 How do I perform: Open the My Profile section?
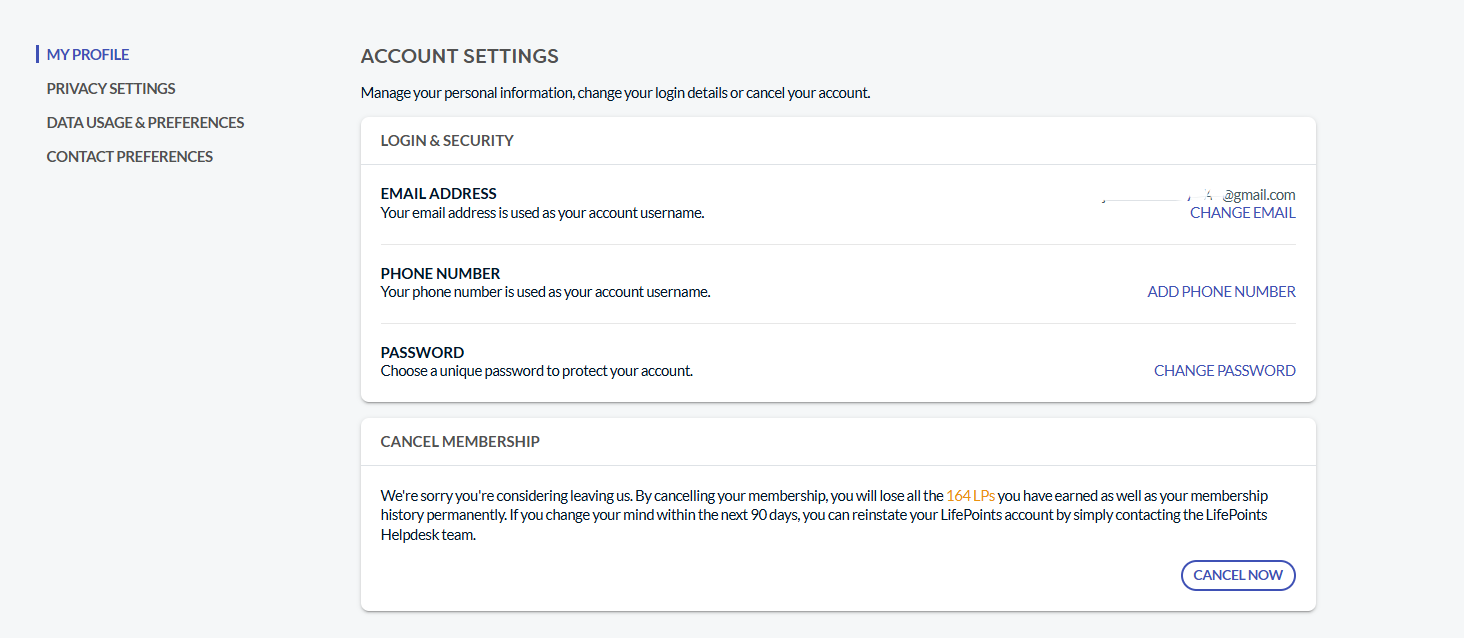coord(88,55)
